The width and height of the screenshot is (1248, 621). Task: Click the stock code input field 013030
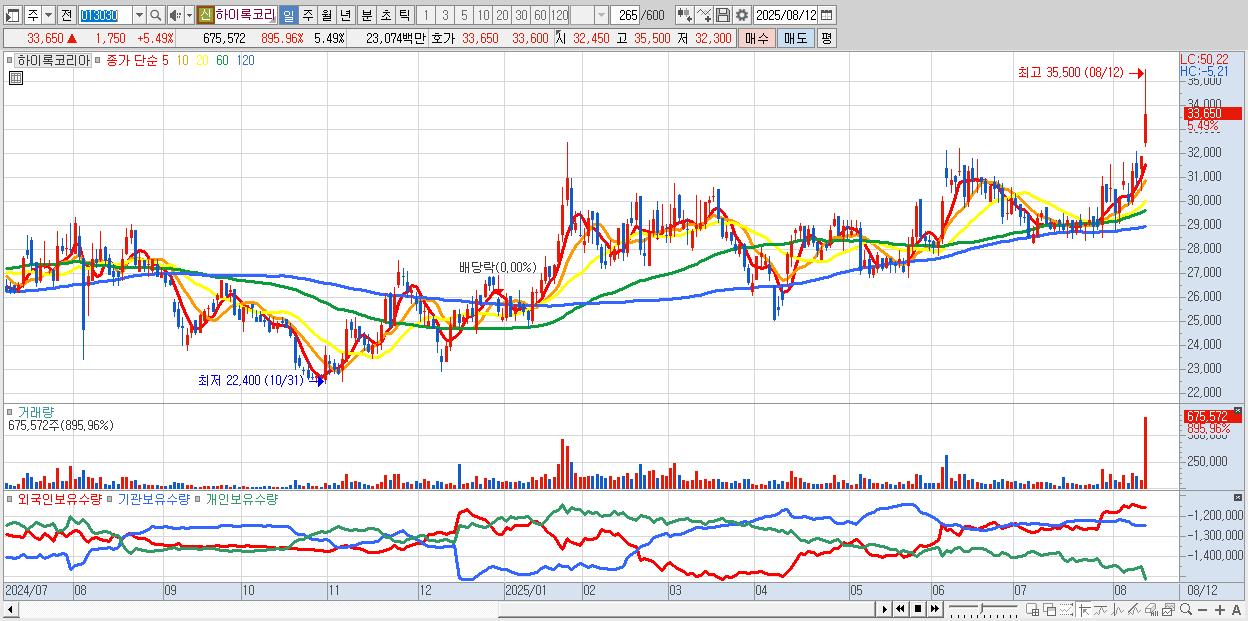click(x=105, y=15)
